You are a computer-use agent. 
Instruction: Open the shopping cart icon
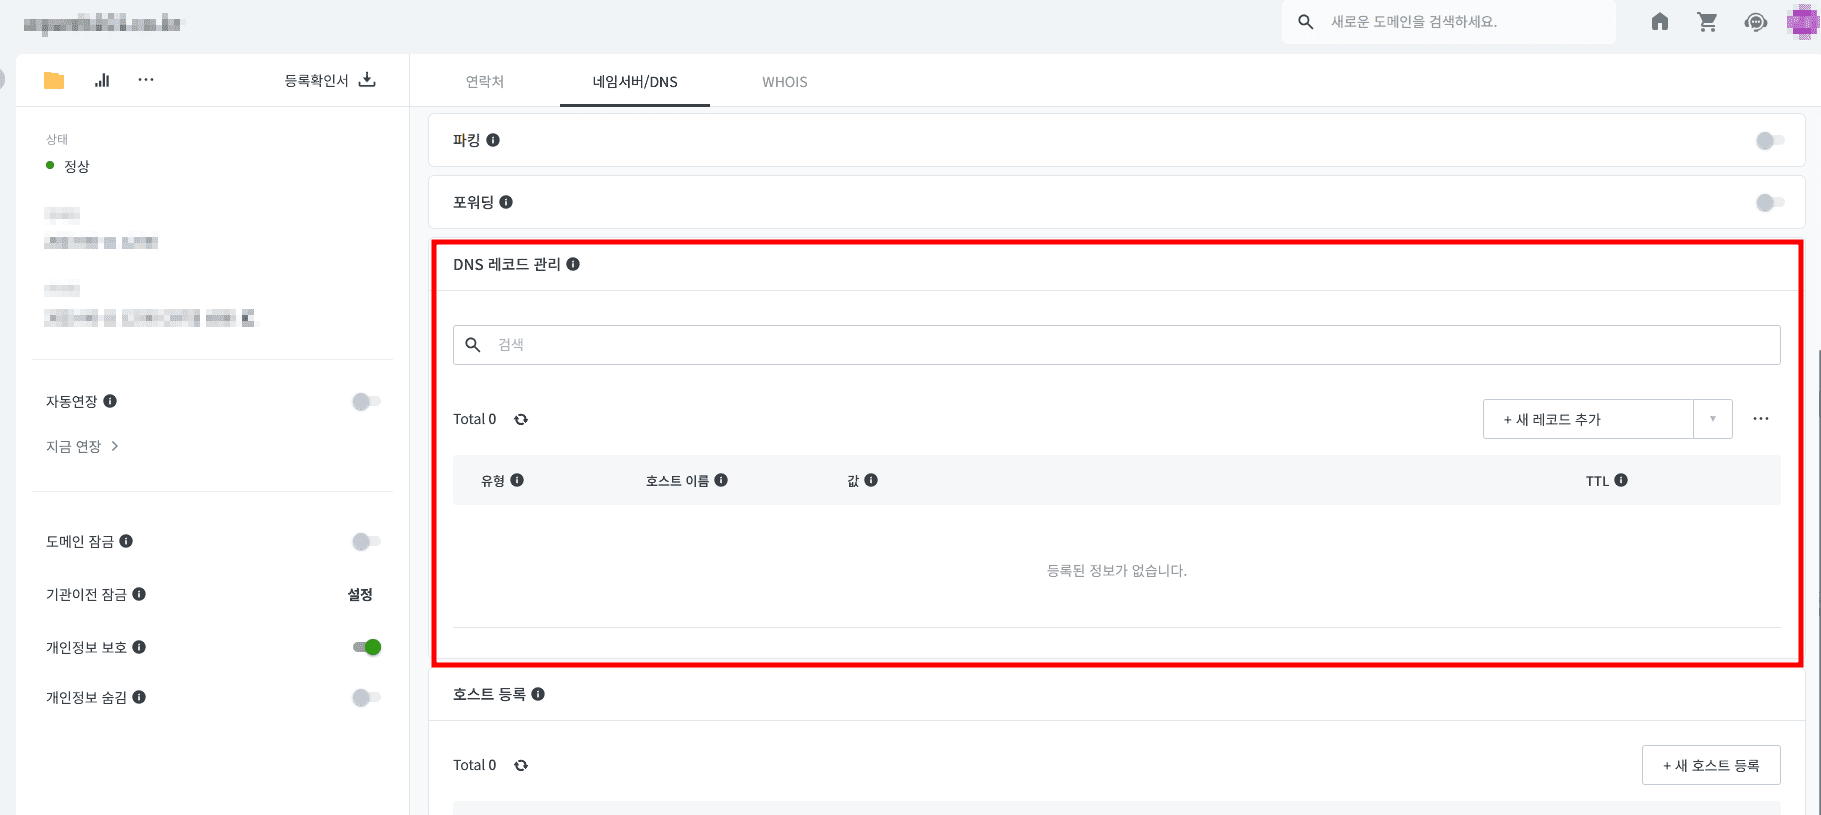[x=1708, y=22]
